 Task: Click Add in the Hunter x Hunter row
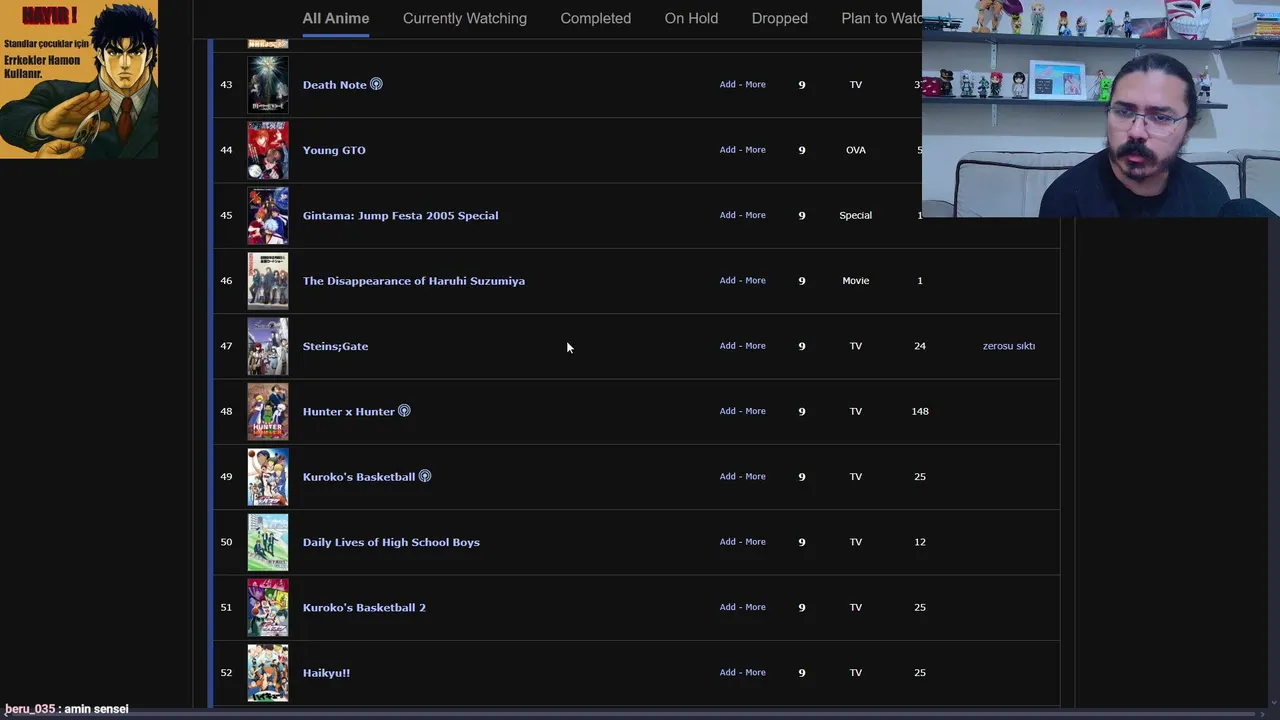728,411
